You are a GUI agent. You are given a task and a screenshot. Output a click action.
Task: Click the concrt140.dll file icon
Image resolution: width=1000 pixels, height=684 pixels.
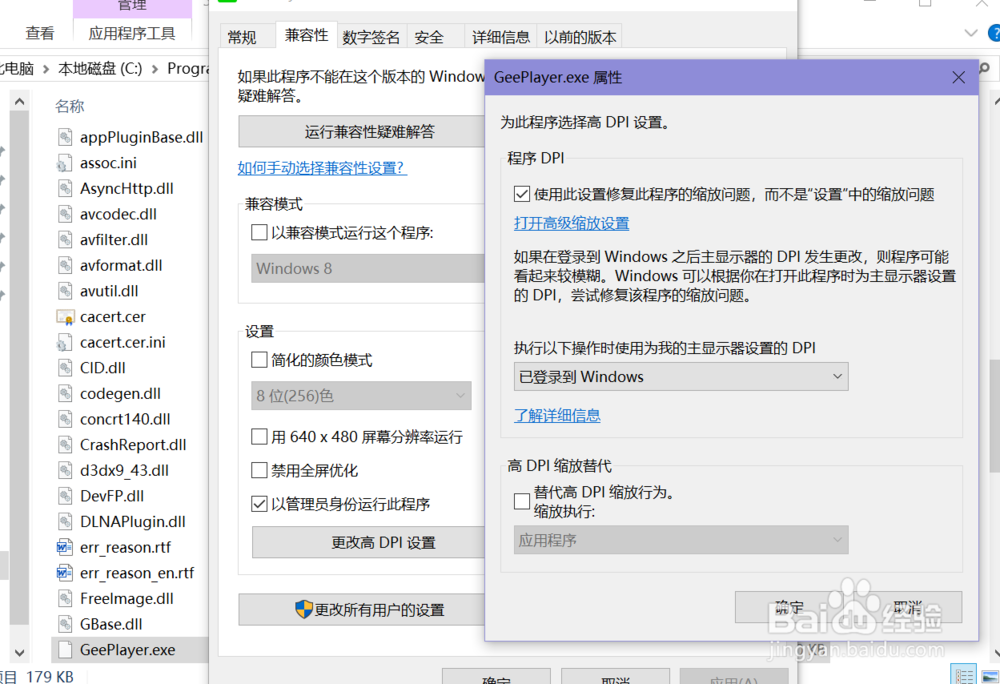click(65, 419)
